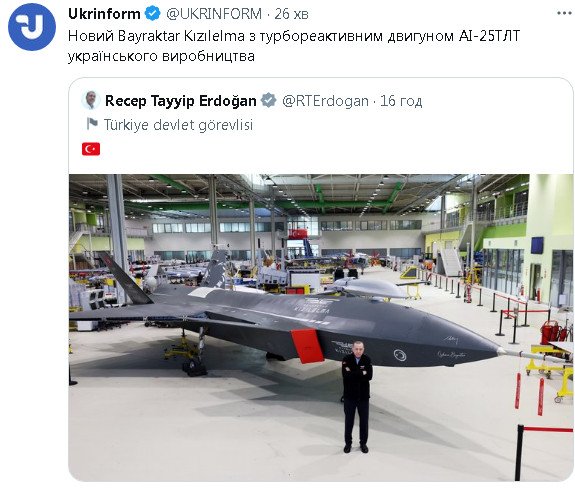The width and height of the screenshot is (575, 489).
Task: Click the tweet text about Bayraktar Kızılelma
Action: (294, 46)
